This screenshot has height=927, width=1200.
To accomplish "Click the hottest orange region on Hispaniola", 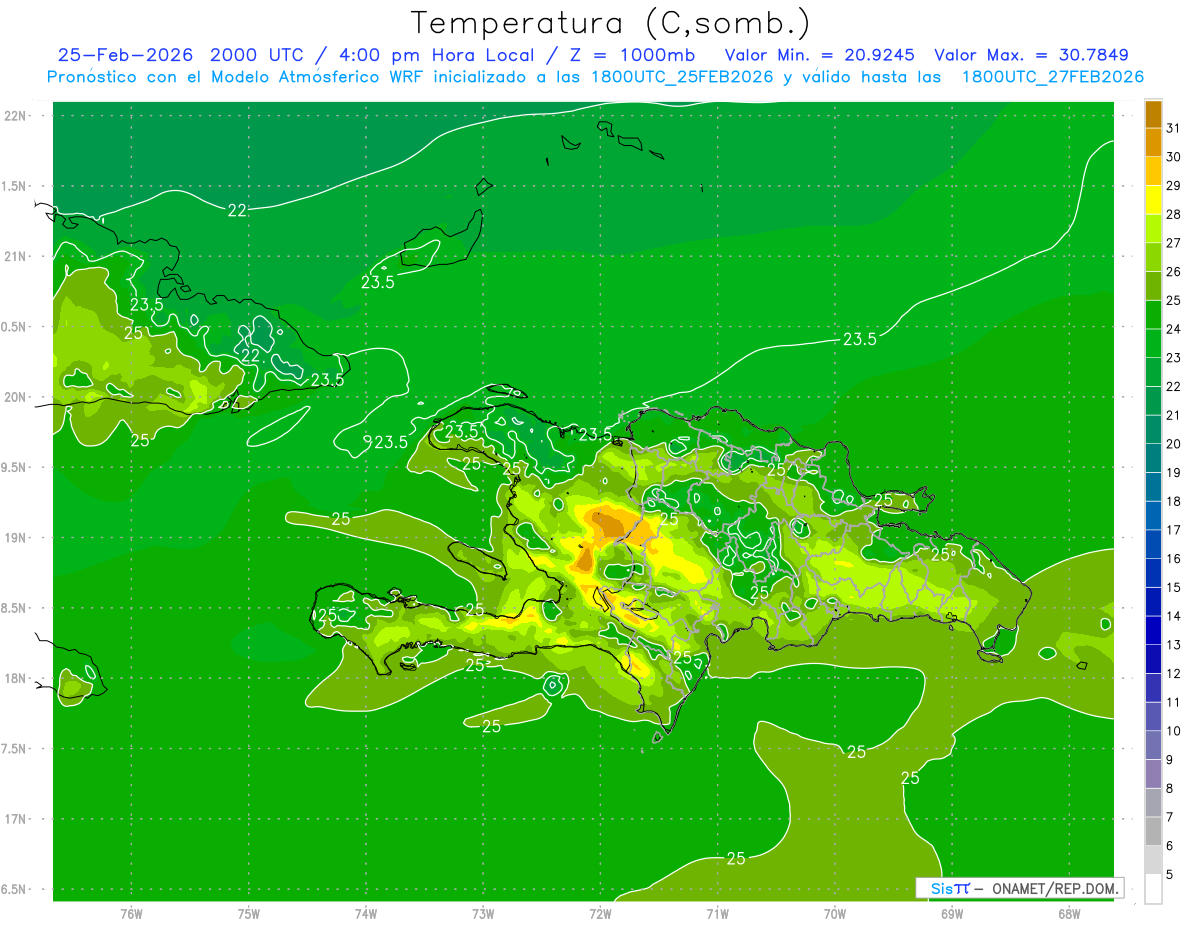I will click(x=608, y=522).
